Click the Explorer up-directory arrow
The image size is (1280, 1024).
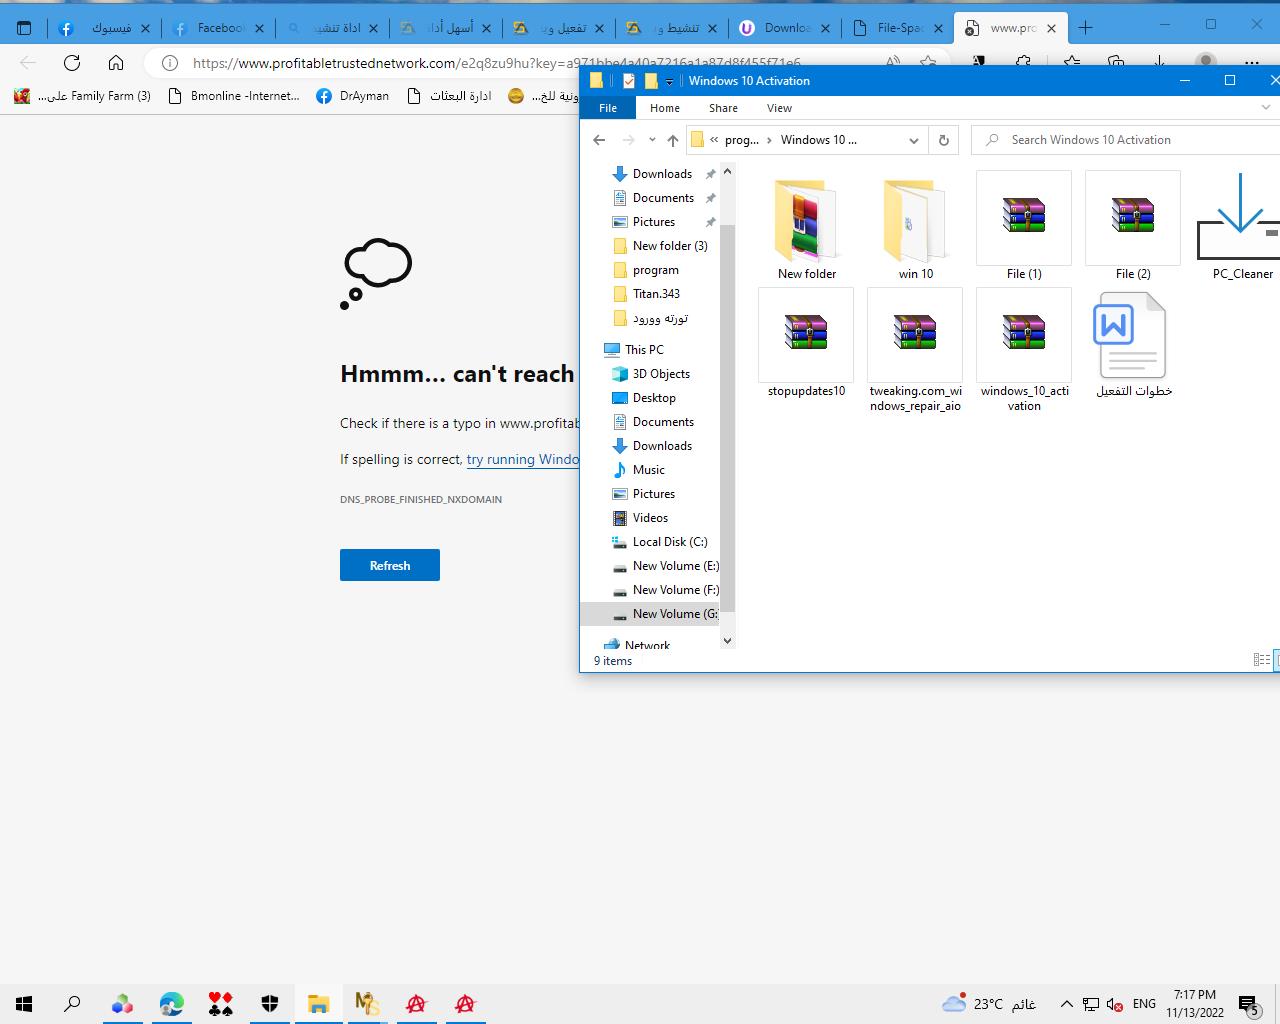(673, 140)
